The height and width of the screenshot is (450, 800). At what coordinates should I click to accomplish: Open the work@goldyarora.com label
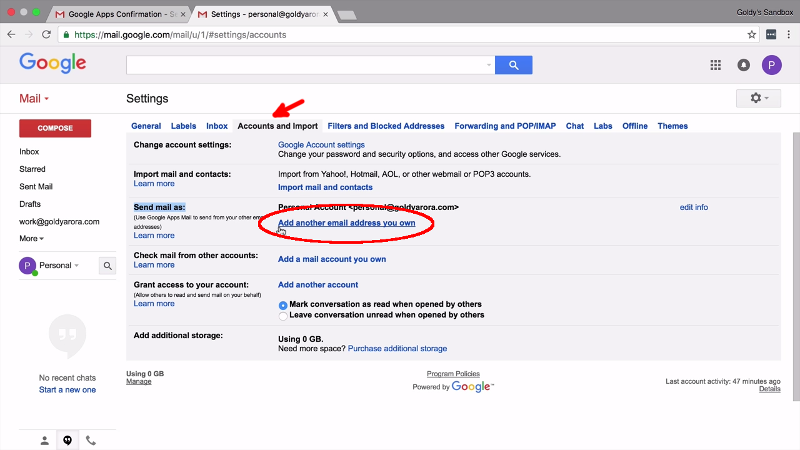59,221
